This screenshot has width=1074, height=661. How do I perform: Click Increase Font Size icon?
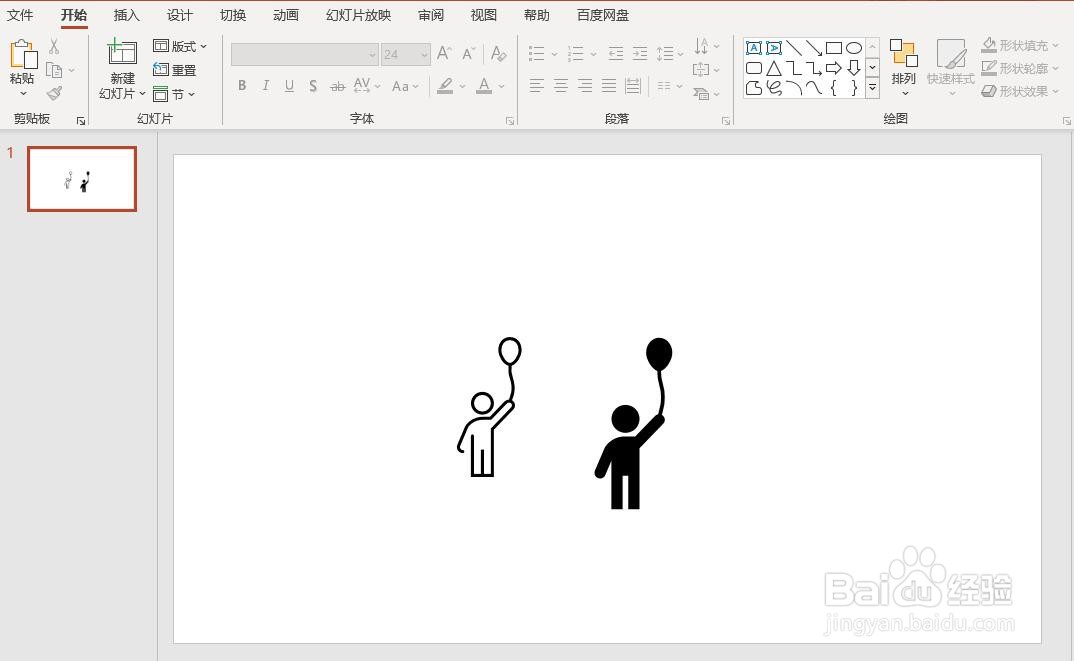[x=444, y=53]
